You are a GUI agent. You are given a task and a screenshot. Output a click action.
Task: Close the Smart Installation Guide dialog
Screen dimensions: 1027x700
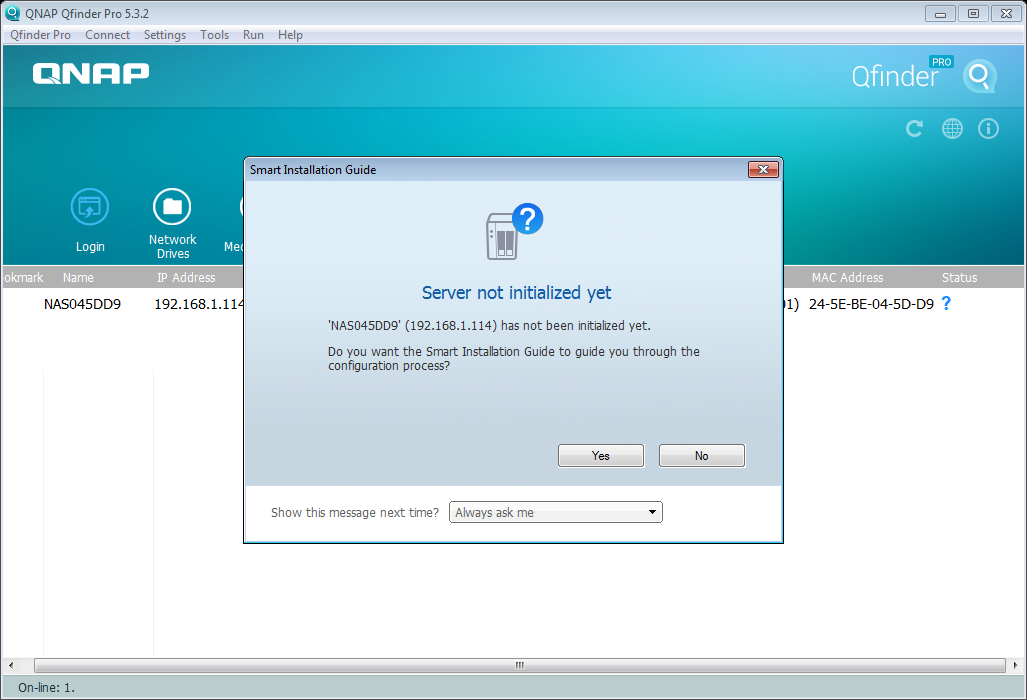coord(763,170)
